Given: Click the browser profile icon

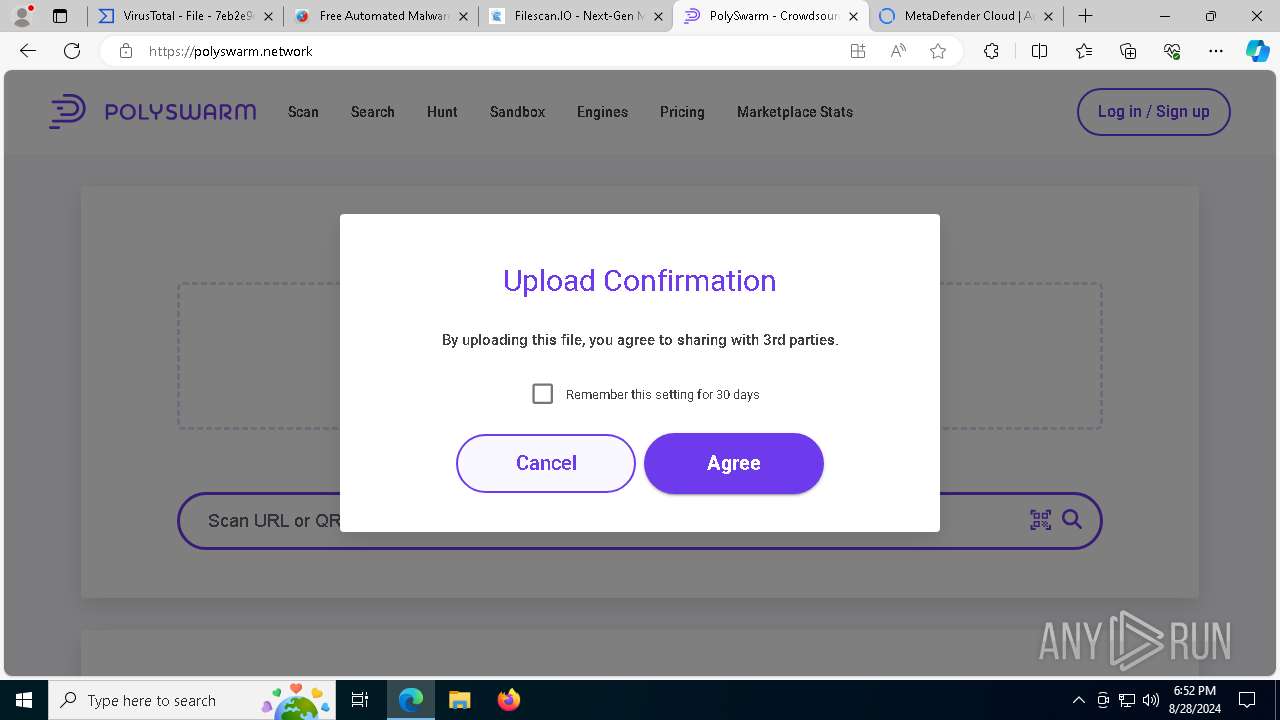Looking at the screenshot, I should pyautogui.click(x=21, y=16).
